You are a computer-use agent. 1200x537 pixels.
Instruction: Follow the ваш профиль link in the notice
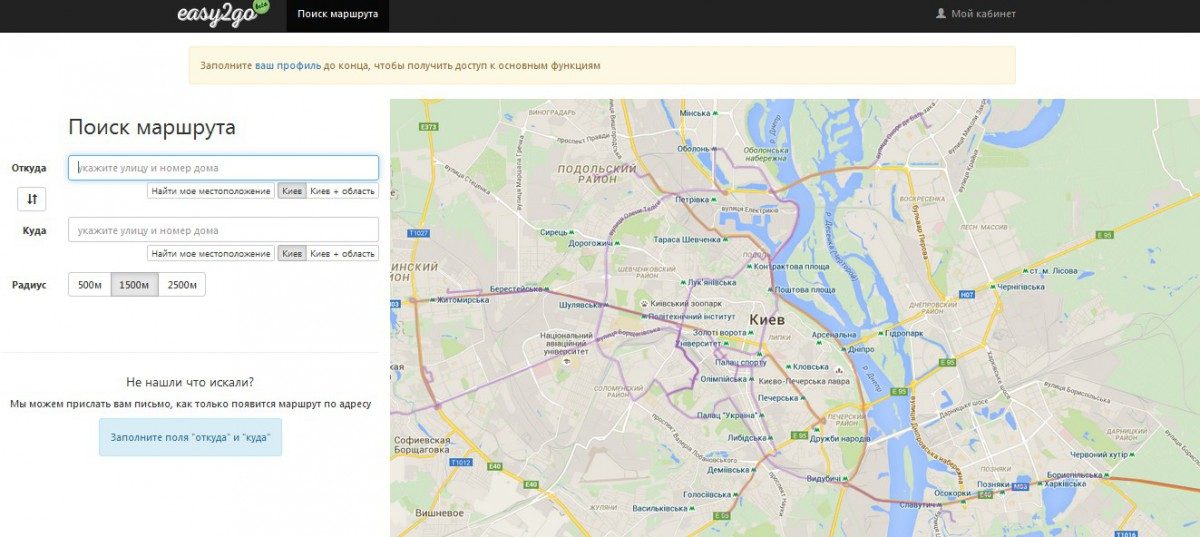(287, 66)
